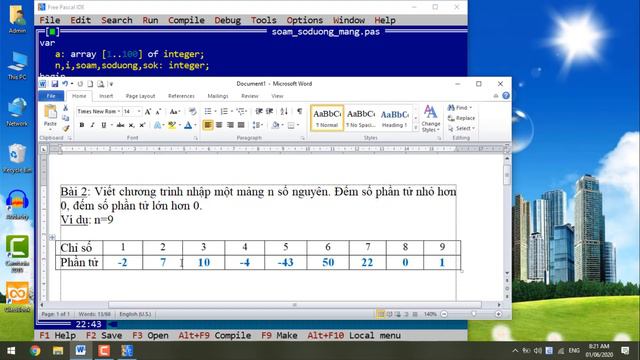Apply superscript formatting
Image resolution: width=640 pixels, height=360 pixels.
coord(142,125)
